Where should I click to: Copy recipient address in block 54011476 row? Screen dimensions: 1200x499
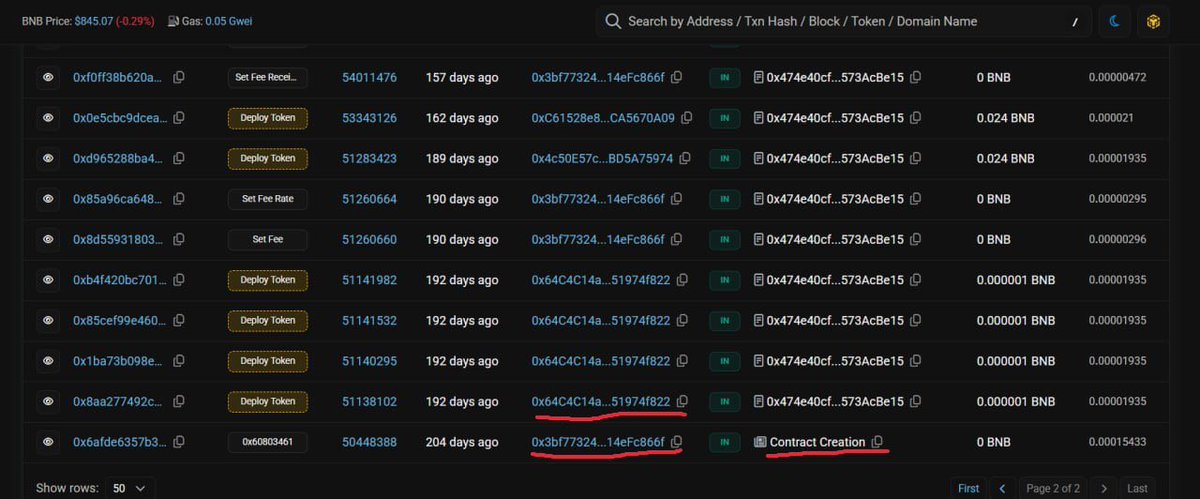915,77
